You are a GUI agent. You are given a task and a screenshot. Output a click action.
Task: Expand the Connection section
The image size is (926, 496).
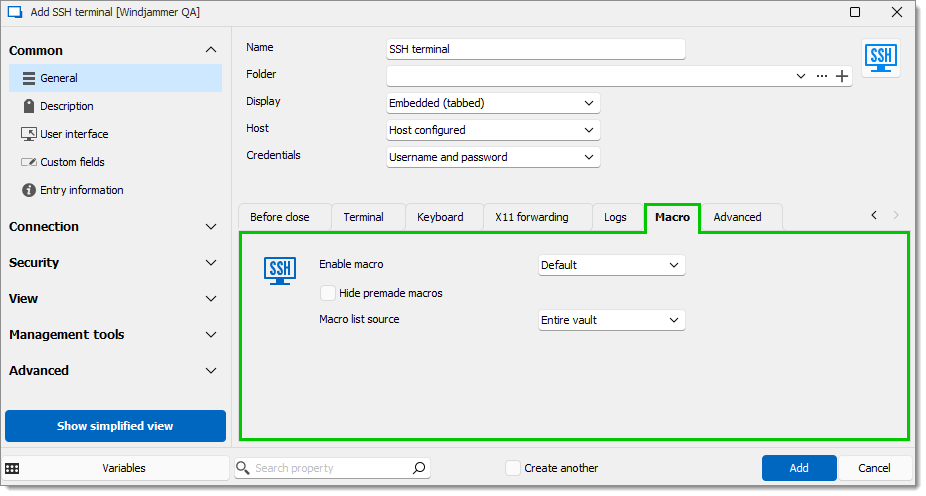211,227
